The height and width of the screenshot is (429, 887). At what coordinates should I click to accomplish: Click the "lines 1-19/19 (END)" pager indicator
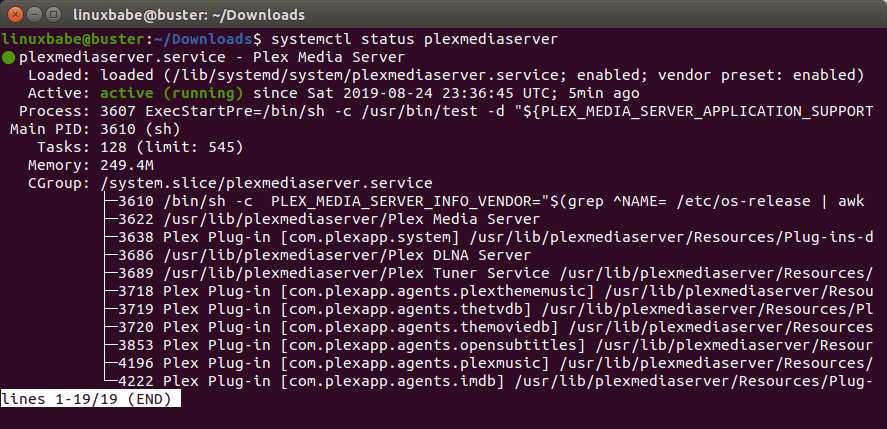tap(90, 399)
